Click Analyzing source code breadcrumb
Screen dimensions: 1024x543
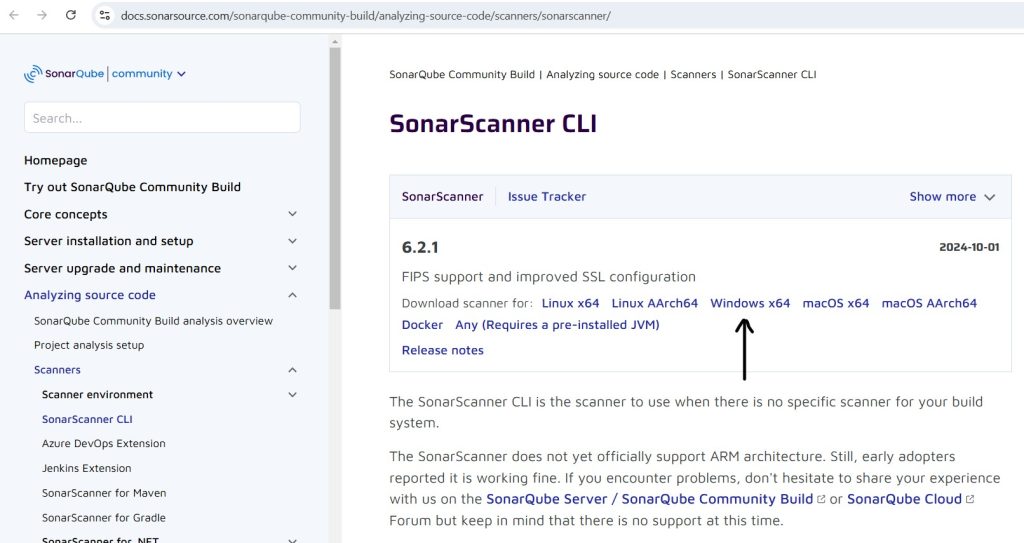pos(602,74)
